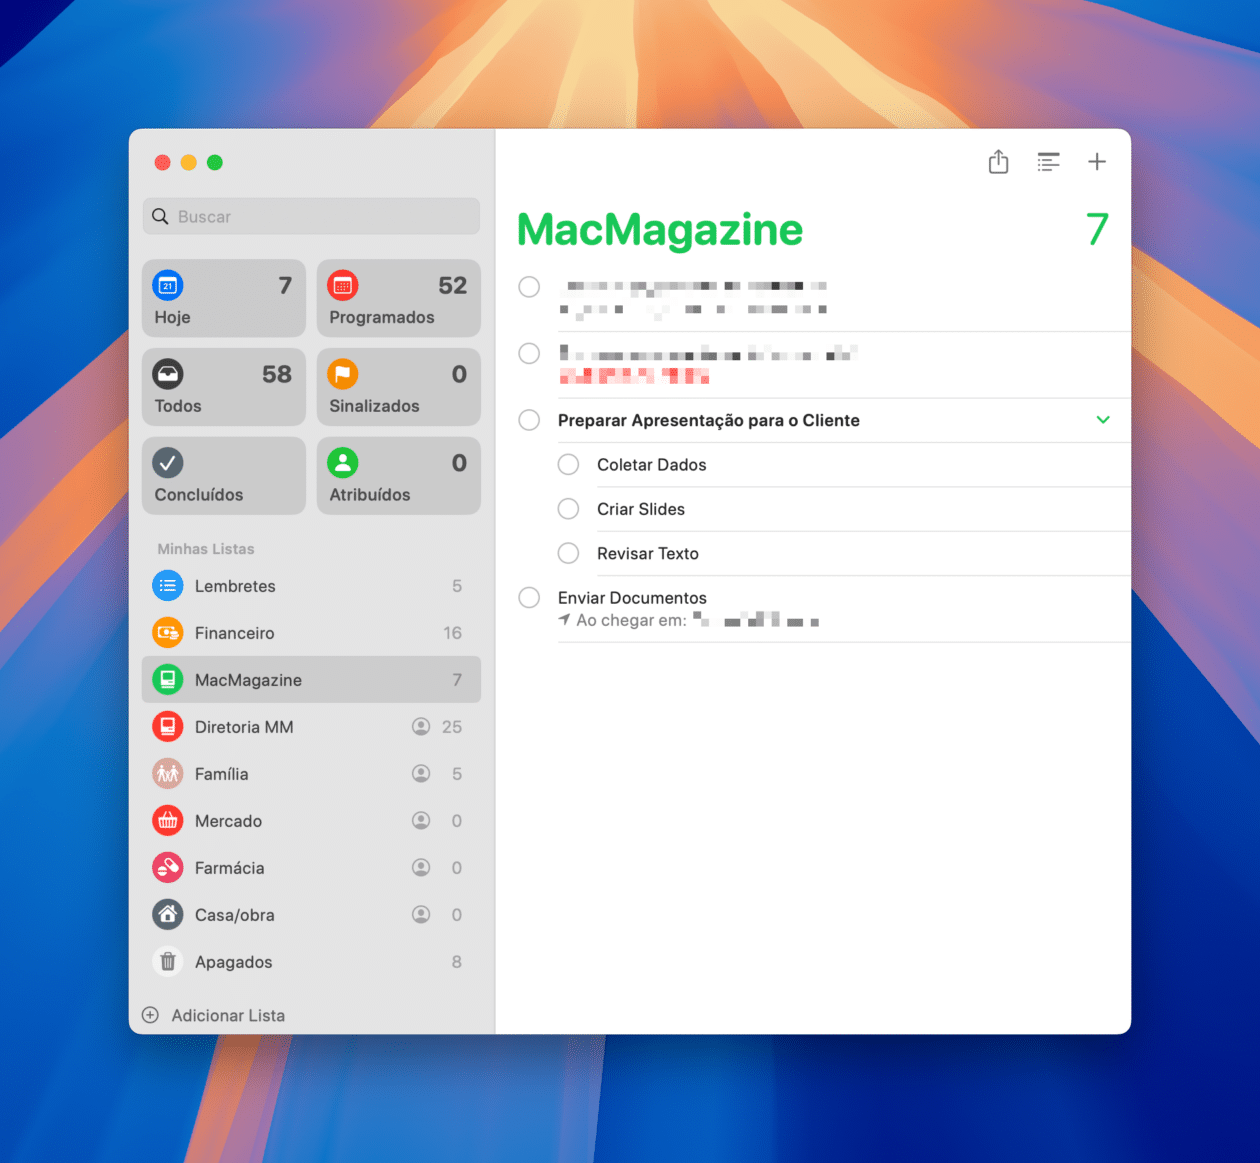Mark Coletar Dados as completed
Screen dimensions: 1260x1163
coord(568,464)
